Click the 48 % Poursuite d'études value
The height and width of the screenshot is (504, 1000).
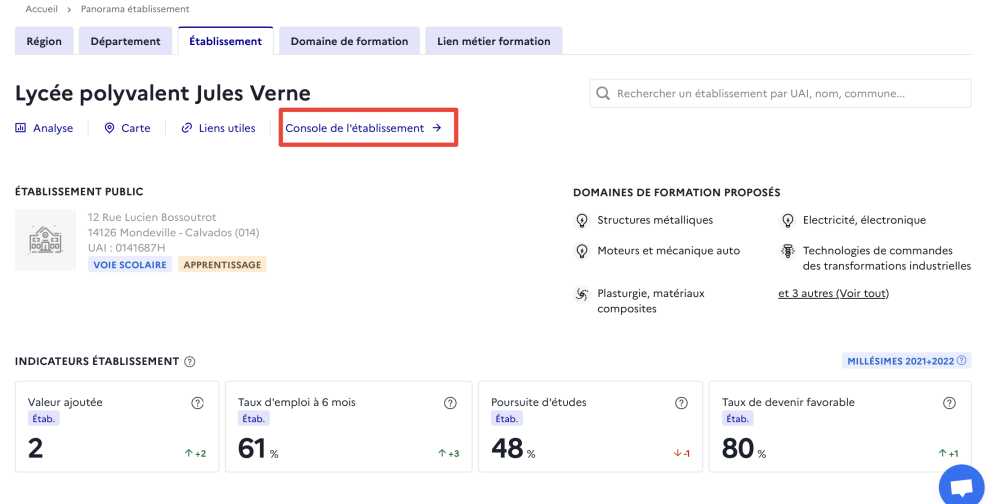point(513,448)
